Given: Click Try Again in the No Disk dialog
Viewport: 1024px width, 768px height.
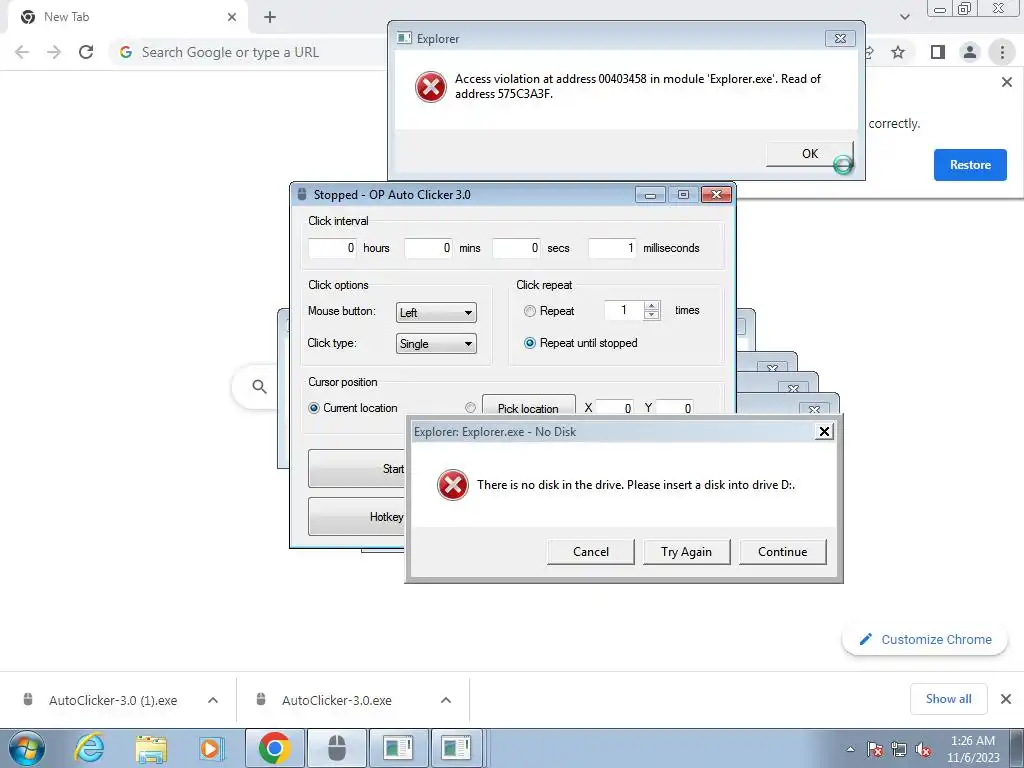Looking at the screenshot, I should (686, 552).
